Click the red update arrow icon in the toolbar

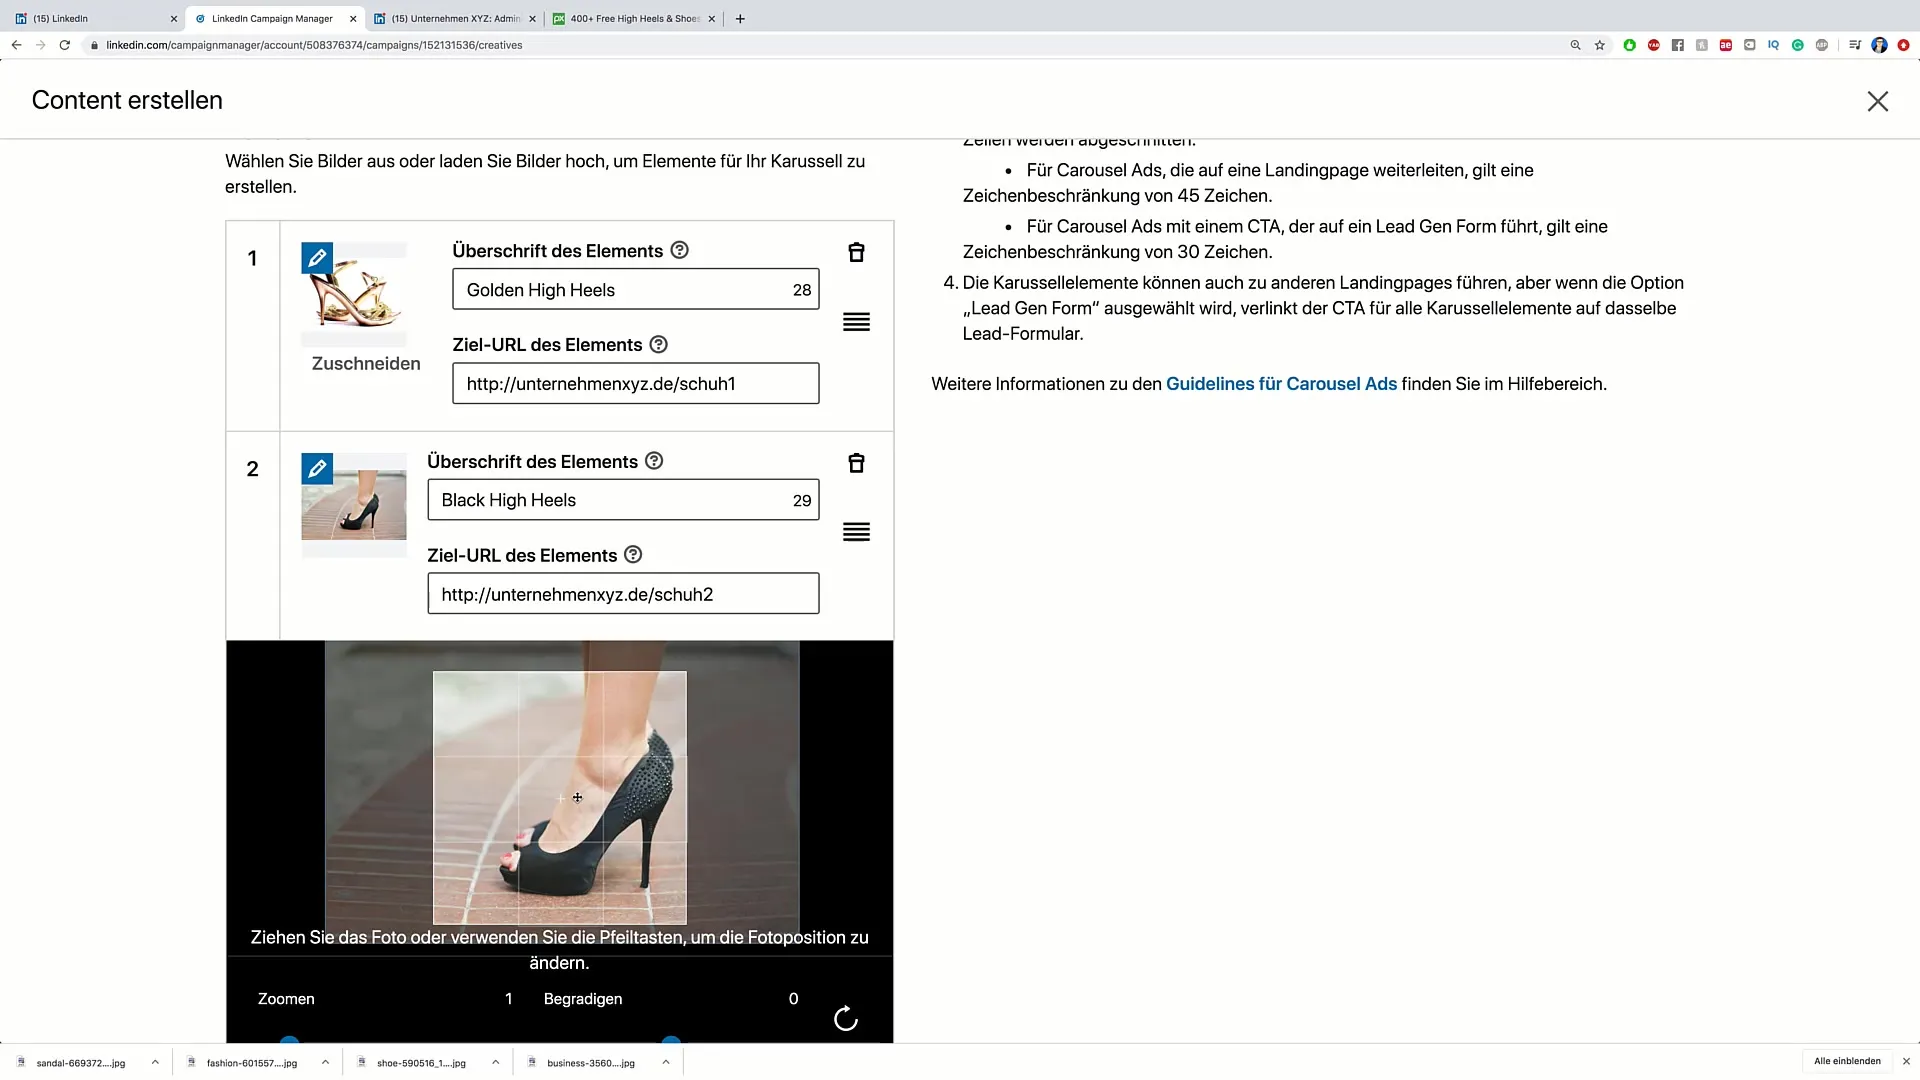1904,45
